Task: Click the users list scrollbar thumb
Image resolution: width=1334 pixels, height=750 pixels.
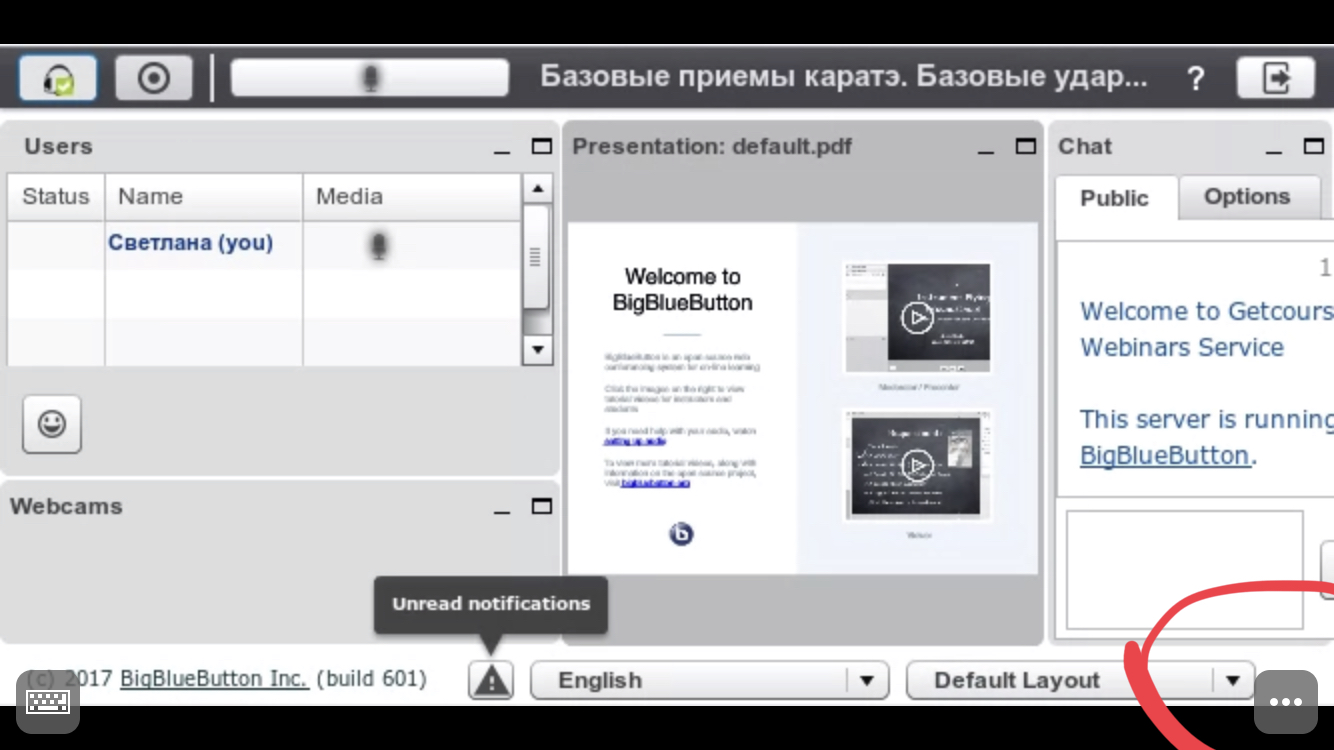Action: (536, 257)
